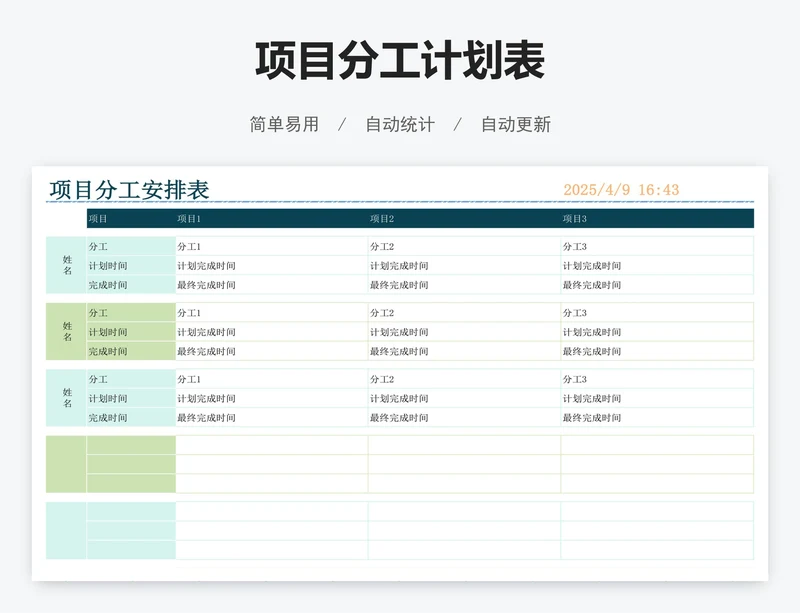Click the sheet title 项目分工安排表
This screenshot has height=613, width=800.
129,190
